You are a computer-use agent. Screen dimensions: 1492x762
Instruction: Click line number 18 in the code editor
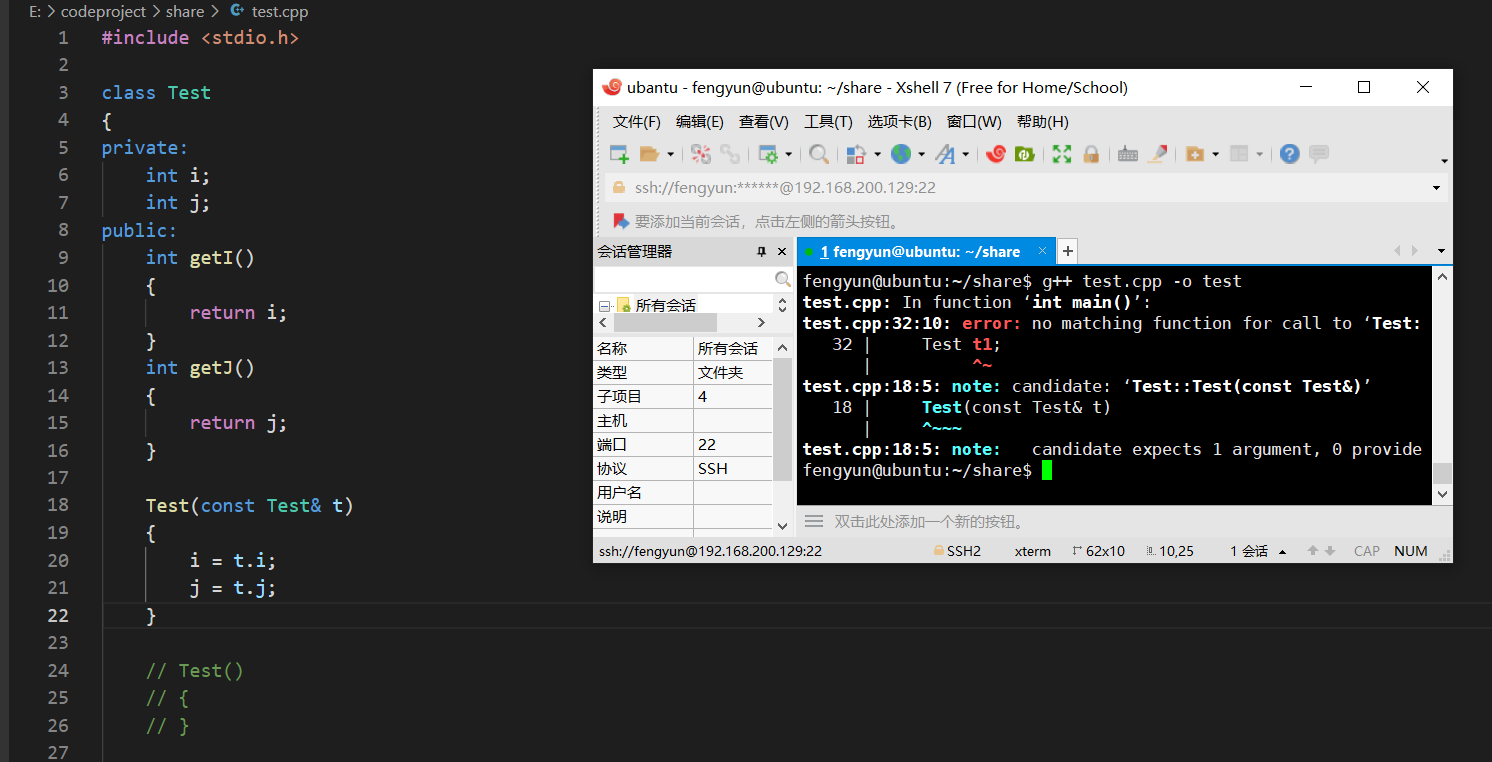(x=58, y=505)
